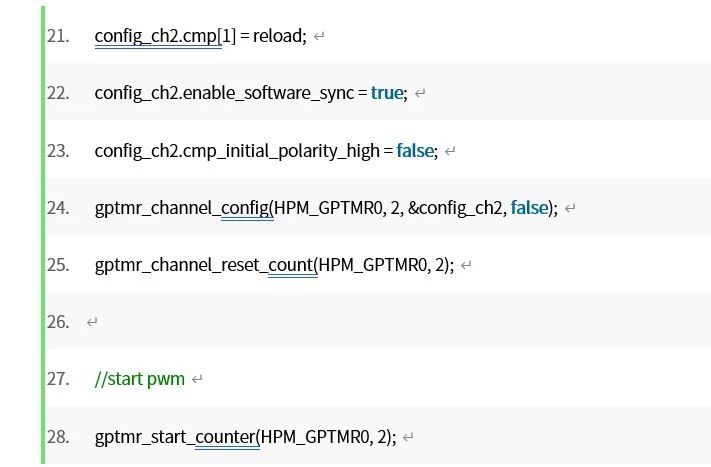Viewport: 711px width, 467px height.
Task: Click the return mark after reload;
Action: click(x=319, y=36)
